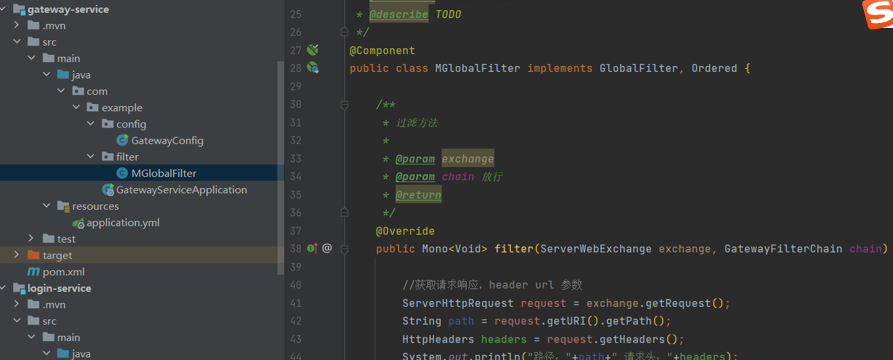Click the GatewayConfig class icon
Image resolution: width=893 pixels, height=360 pixels.
[122, 140]
